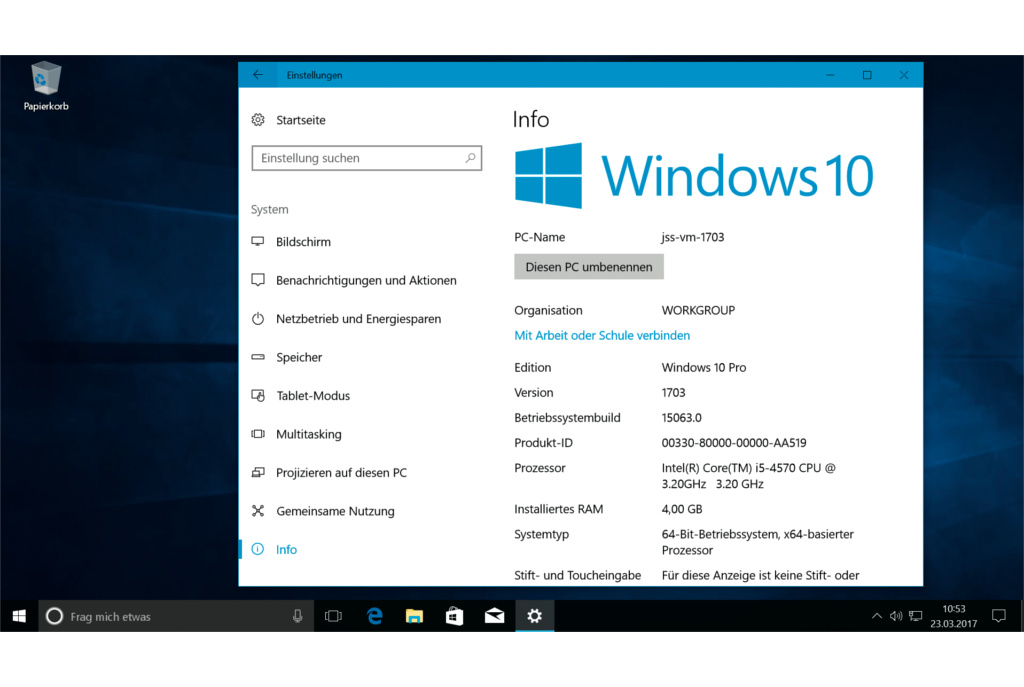Open the Action Center notification icon

[999, 616]
